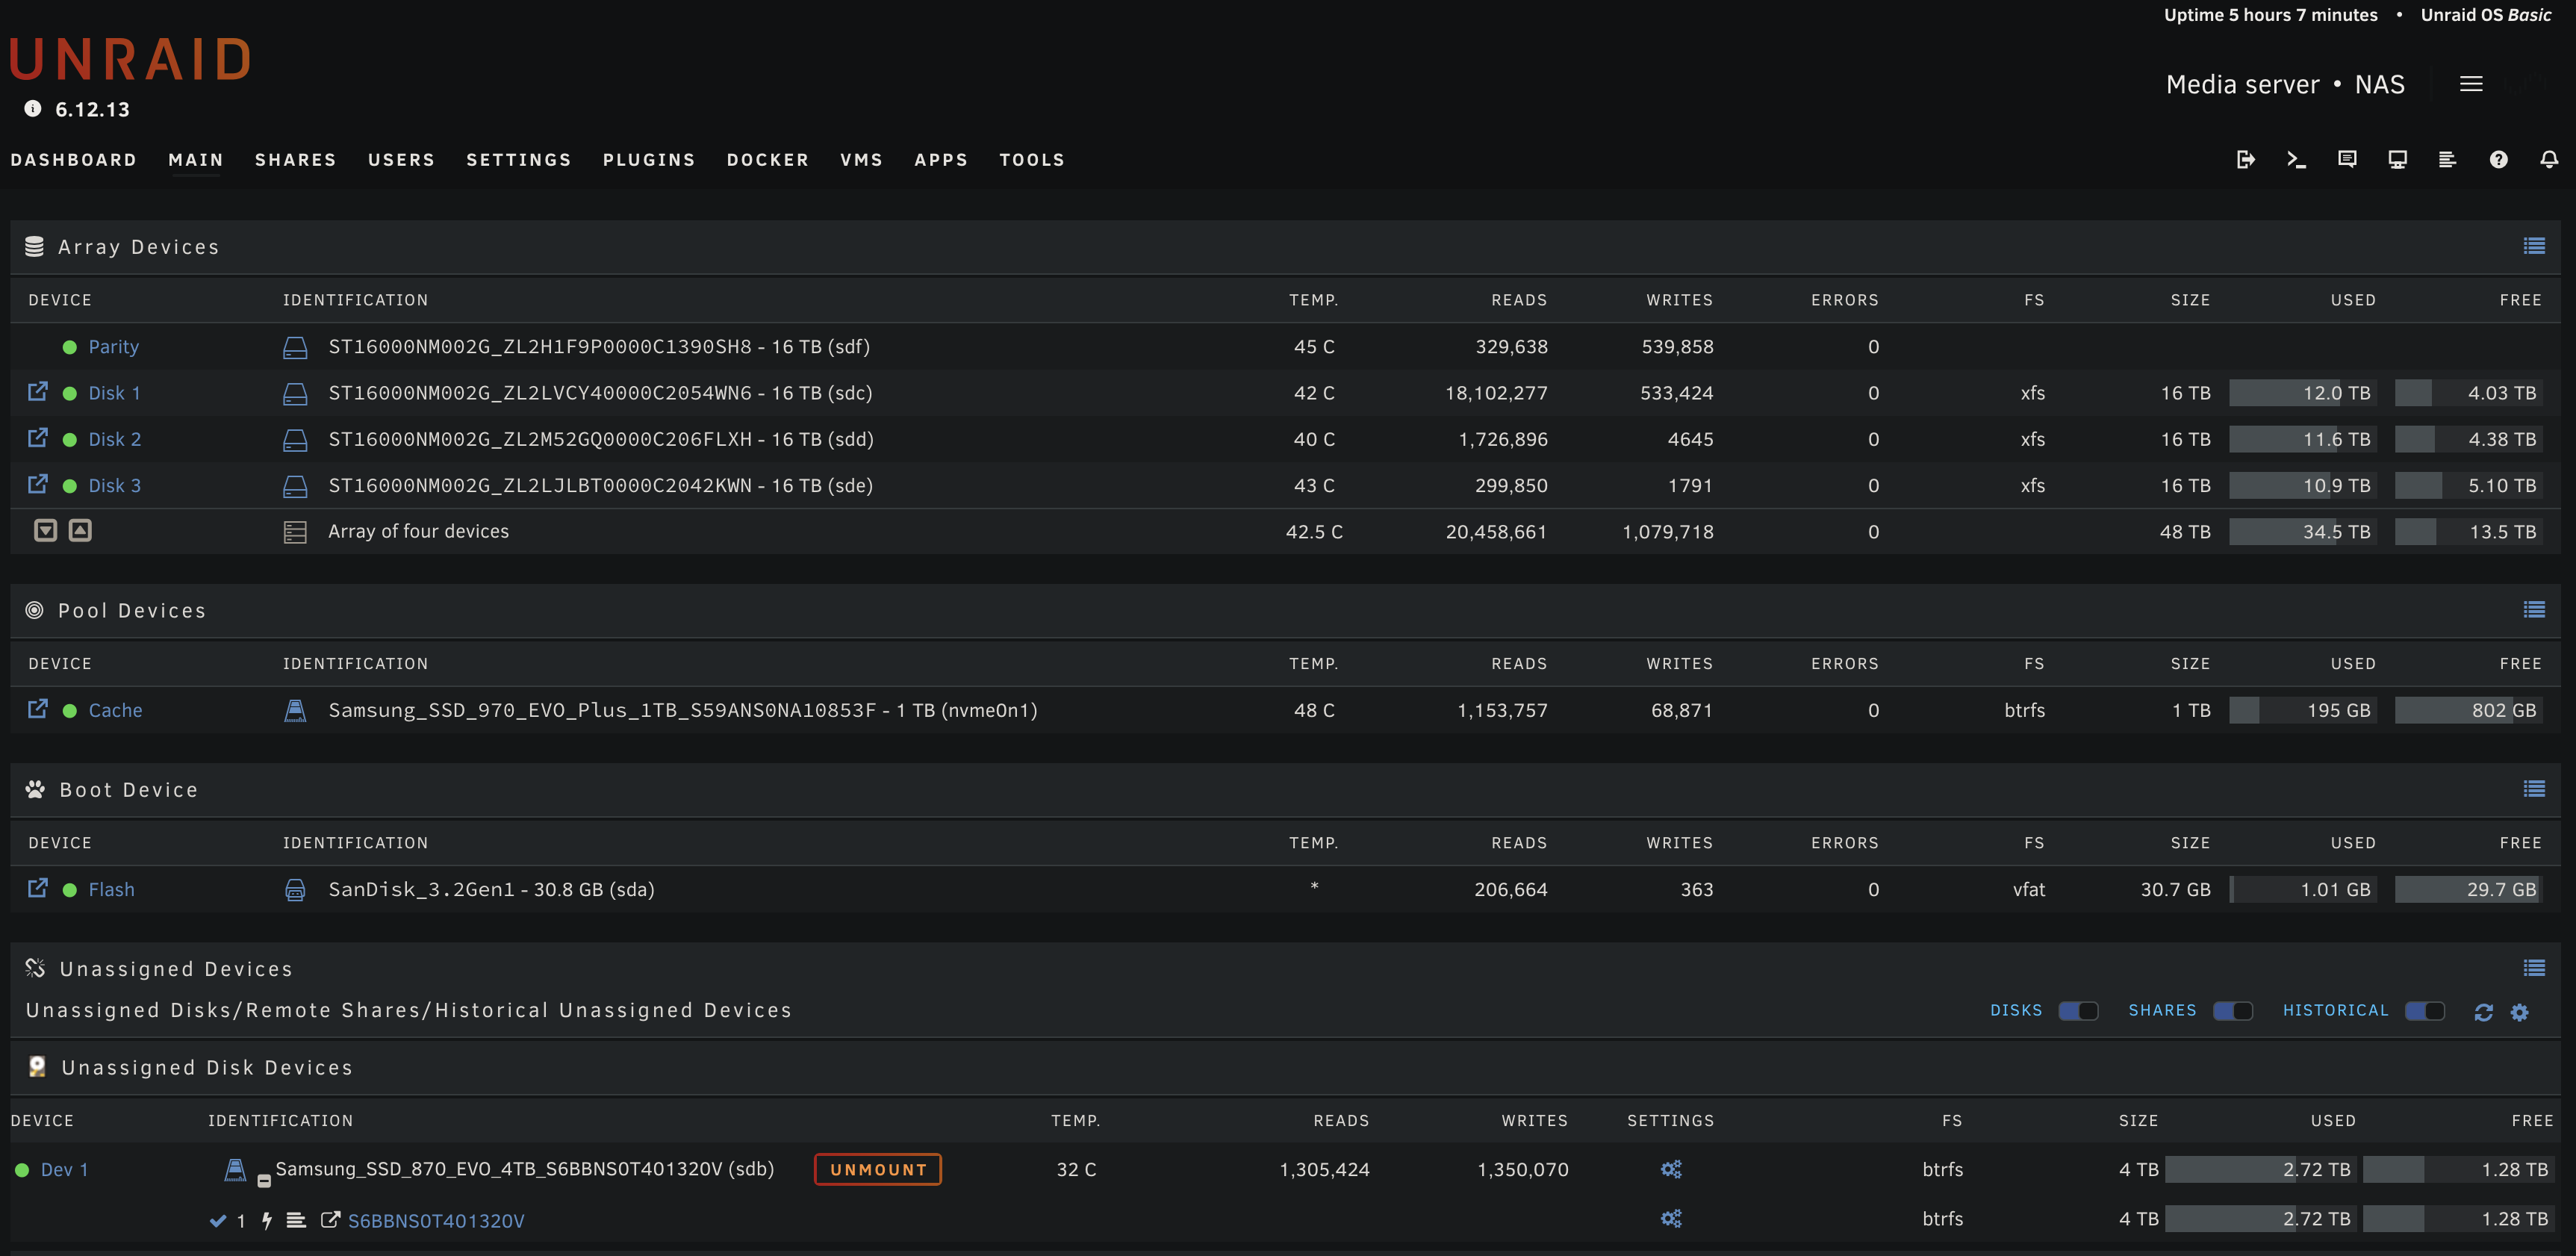Browse Cache pool via its folder-link icon

pos(38,709)
